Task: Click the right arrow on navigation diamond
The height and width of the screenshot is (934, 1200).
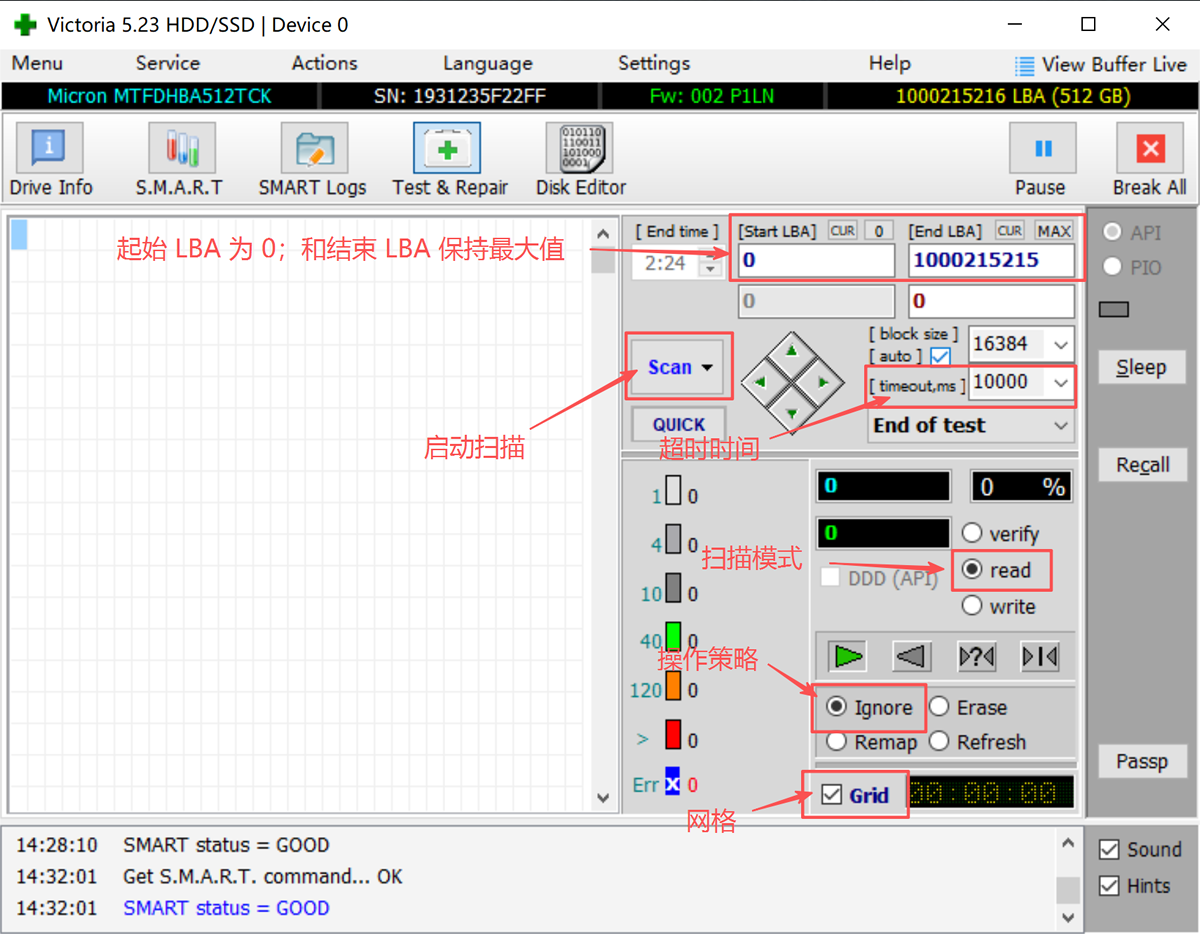Action: tap(822, 382)
